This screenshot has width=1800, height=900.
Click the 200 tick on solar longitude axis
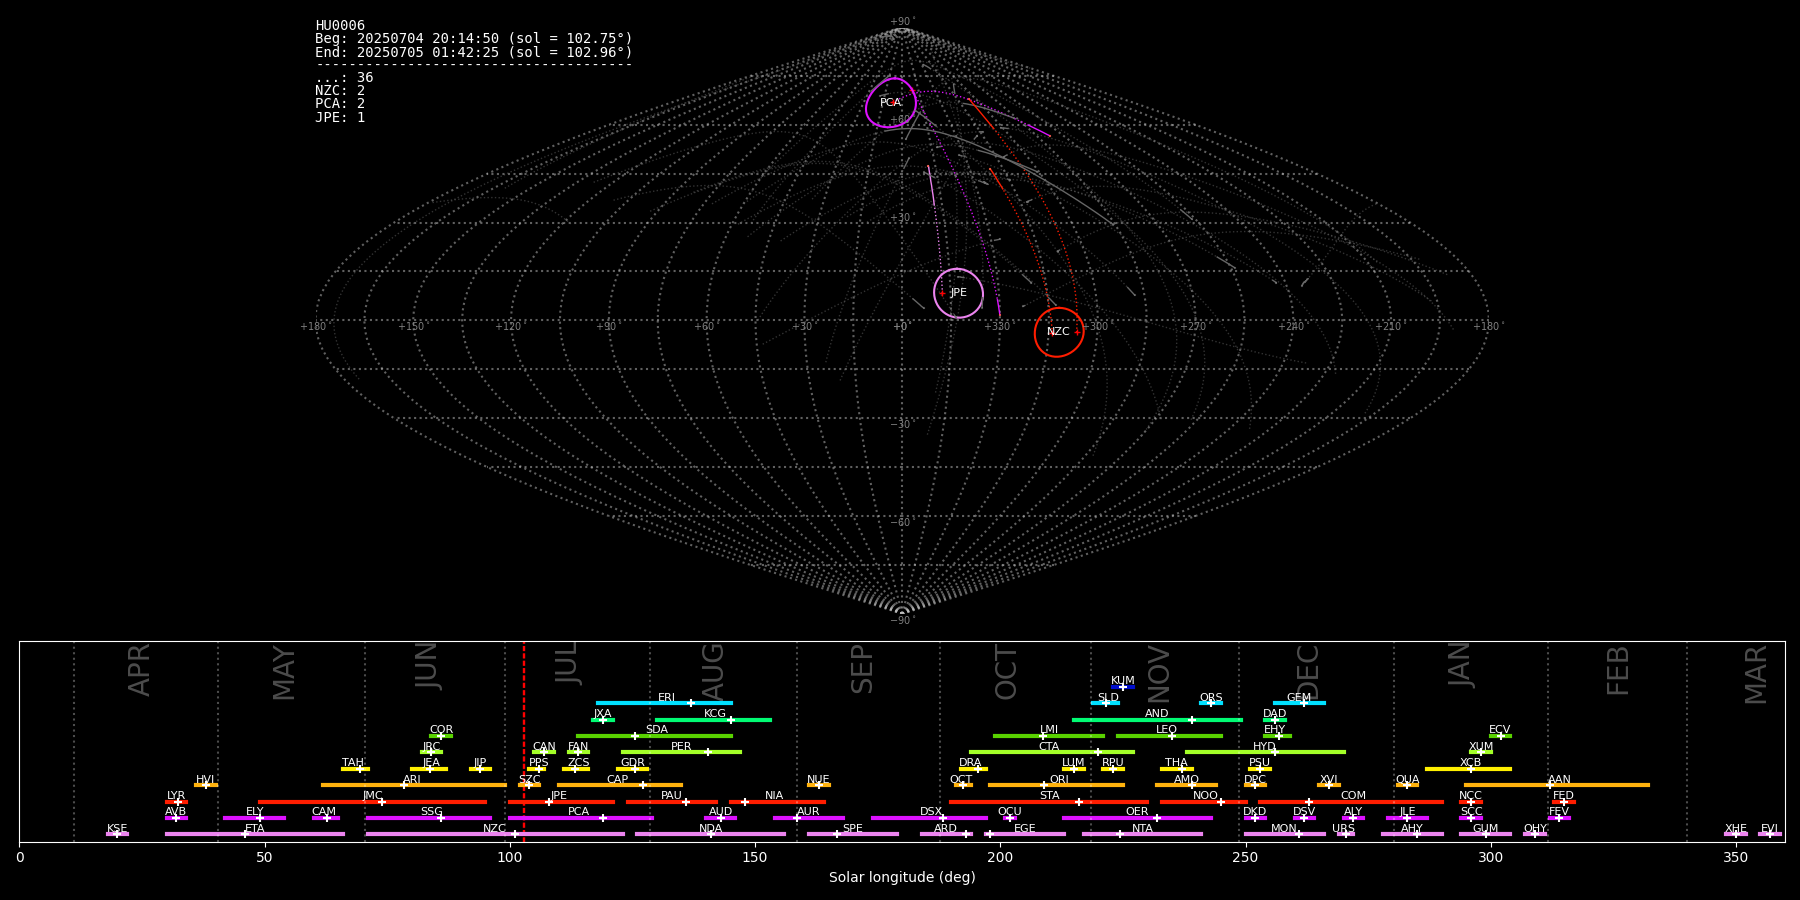click(1000, 857)
